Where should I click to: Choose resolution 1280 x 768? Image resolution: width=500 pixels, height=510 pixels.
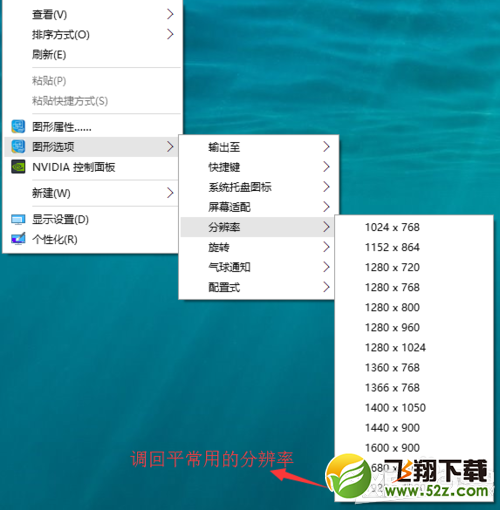pyautogui.click(x=414, y=287)
